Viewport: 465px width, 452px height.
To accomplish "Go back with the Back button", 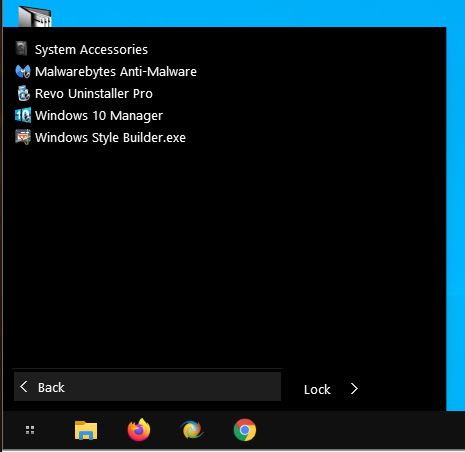I will [147, 387].
